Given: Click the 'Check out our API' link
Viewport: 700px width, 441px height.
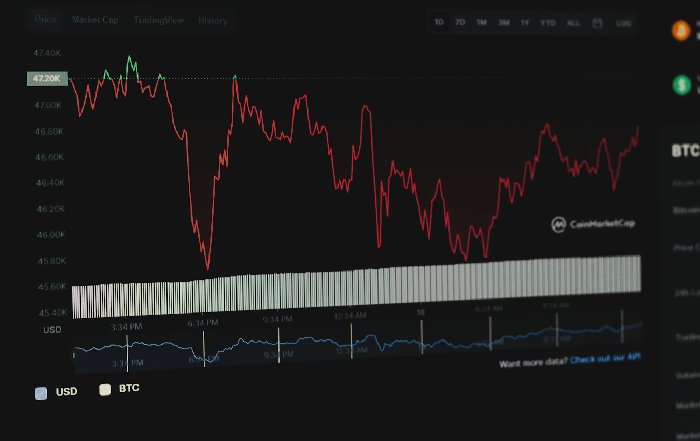Looking at the screenshot, I should (x=603, y=358).
